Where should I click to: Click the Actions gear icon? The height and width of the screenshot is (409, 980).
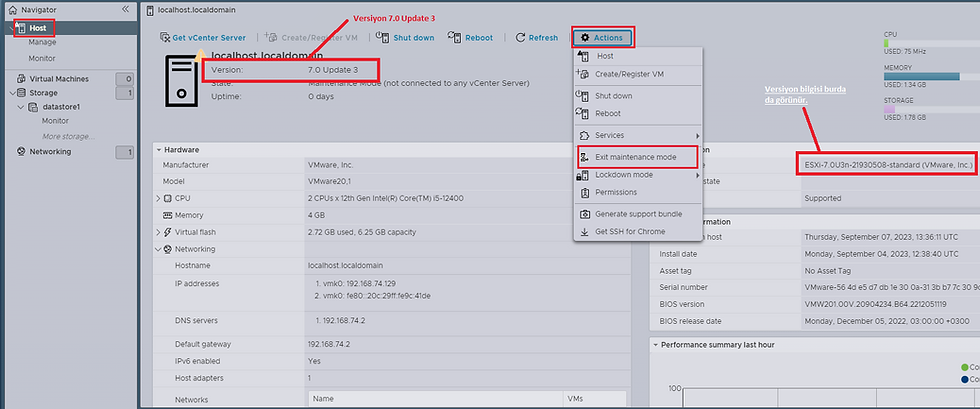(585, 38)
